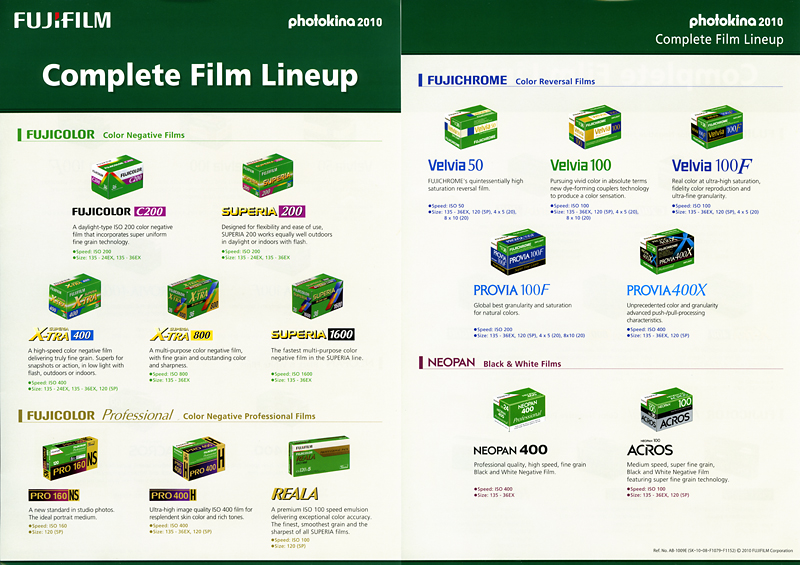This screenshot has width=800, height=565.
Task: Click the FUJICOLOR C200 product logo
Action: click(119, 211)
